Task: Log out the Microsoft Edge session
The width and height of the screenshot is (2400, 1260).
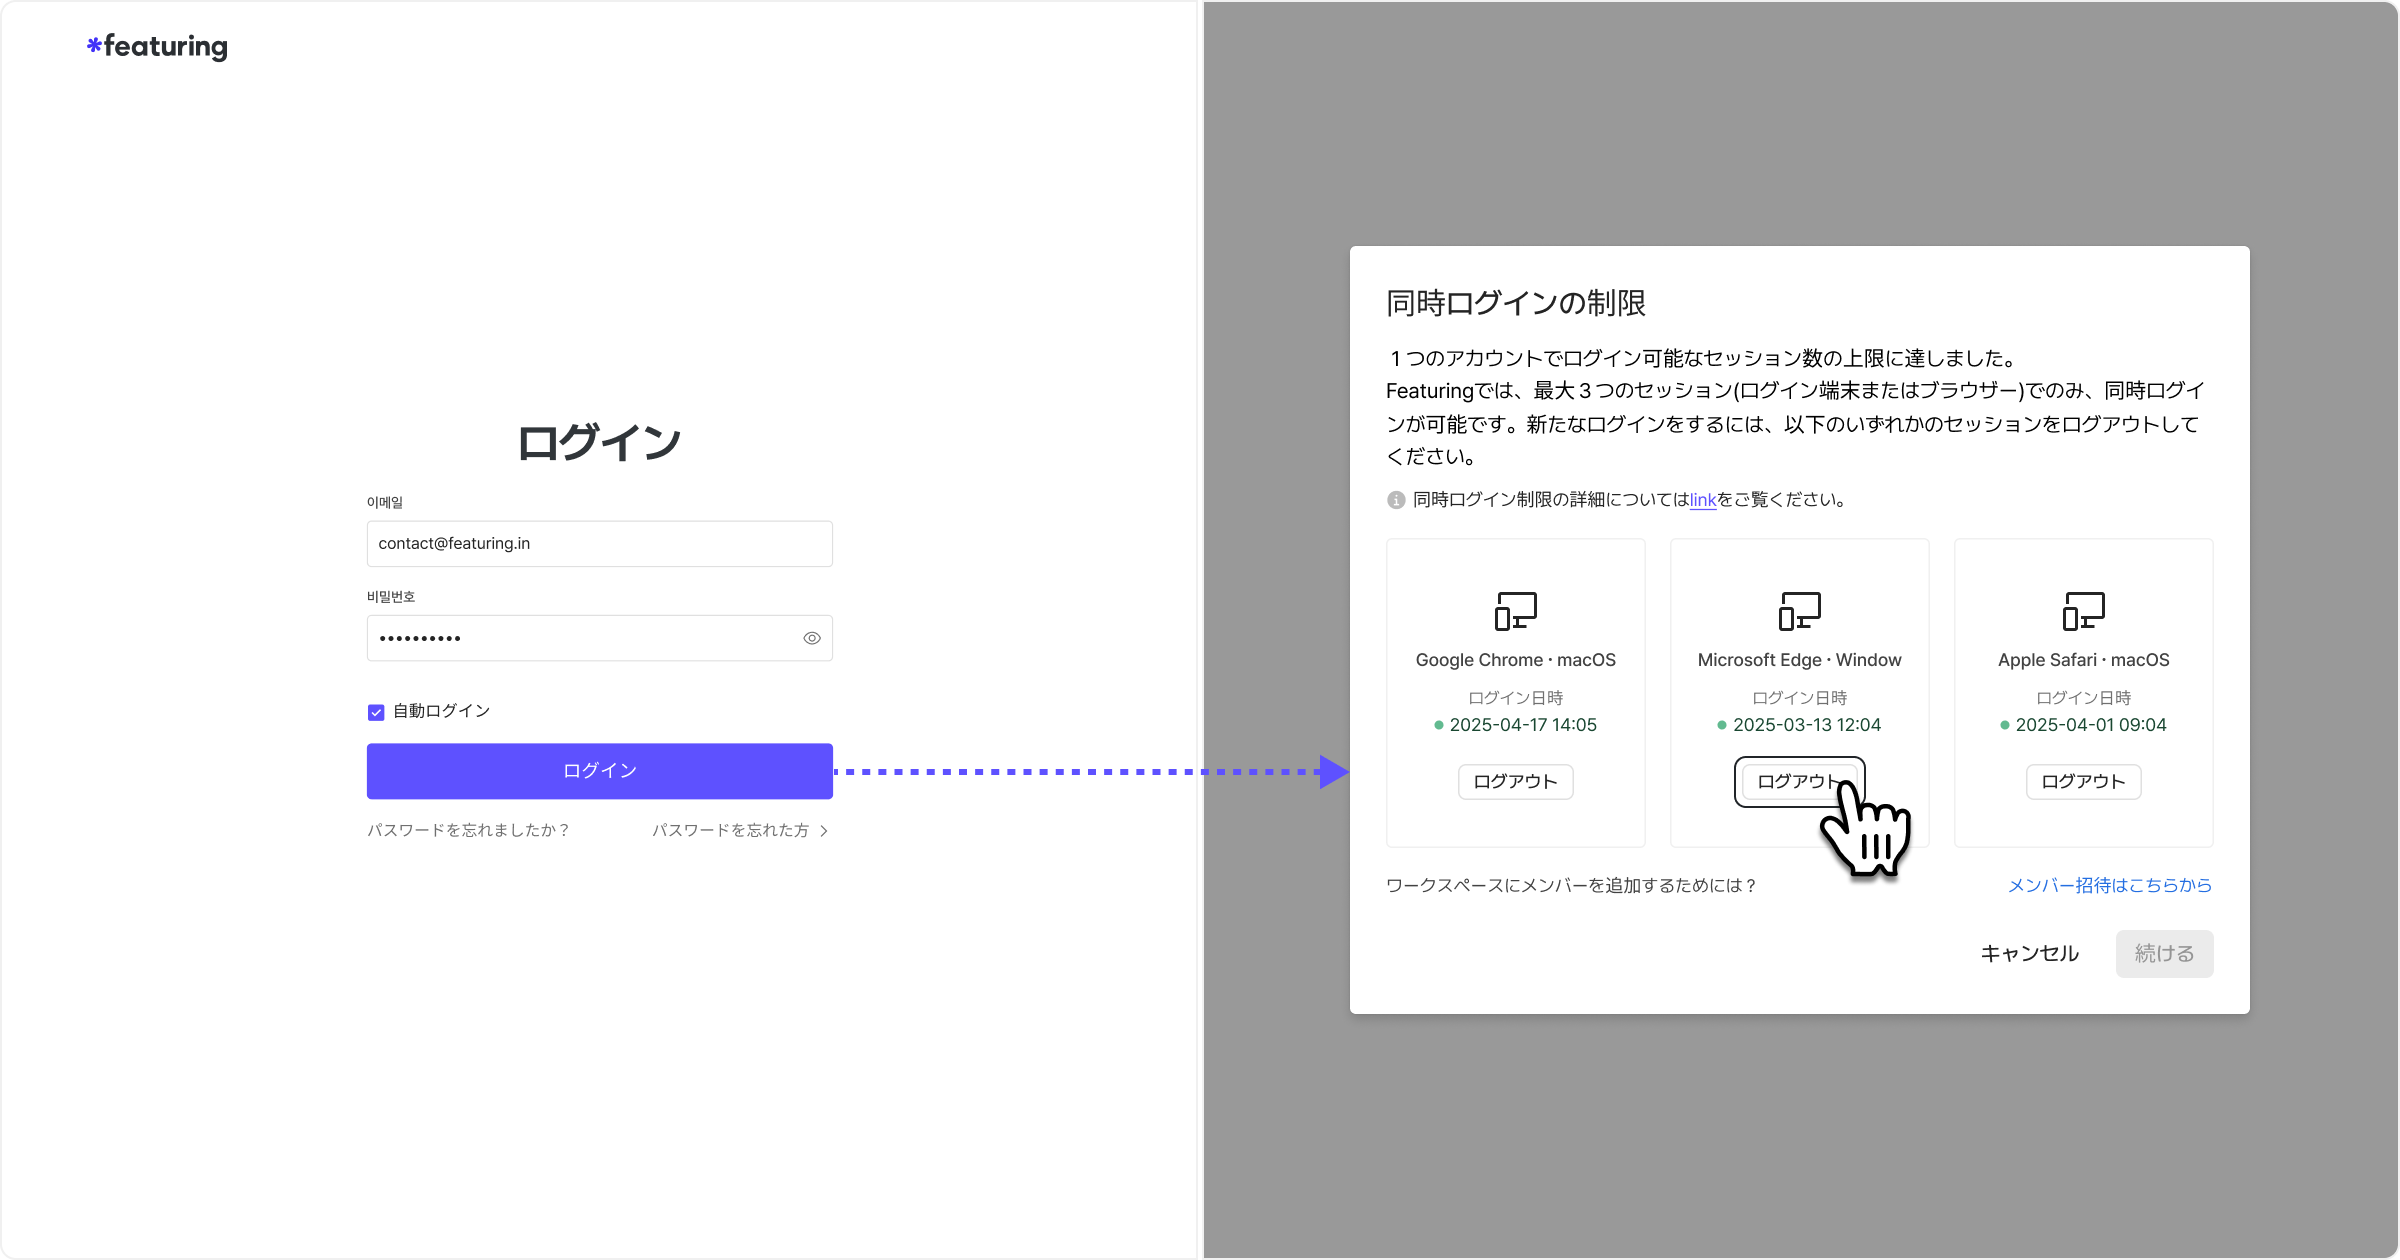Action: [1797, 782]
